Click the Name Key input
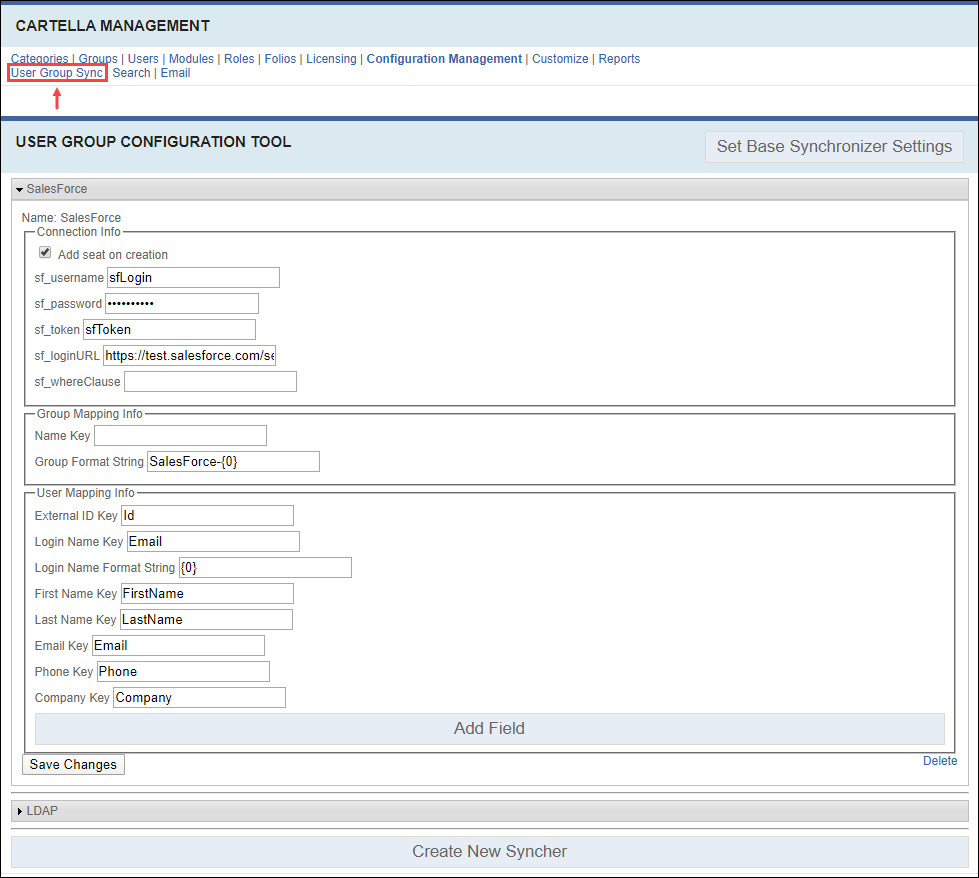The width and height of the screenshot is (979, 878). tap(180, 436)
